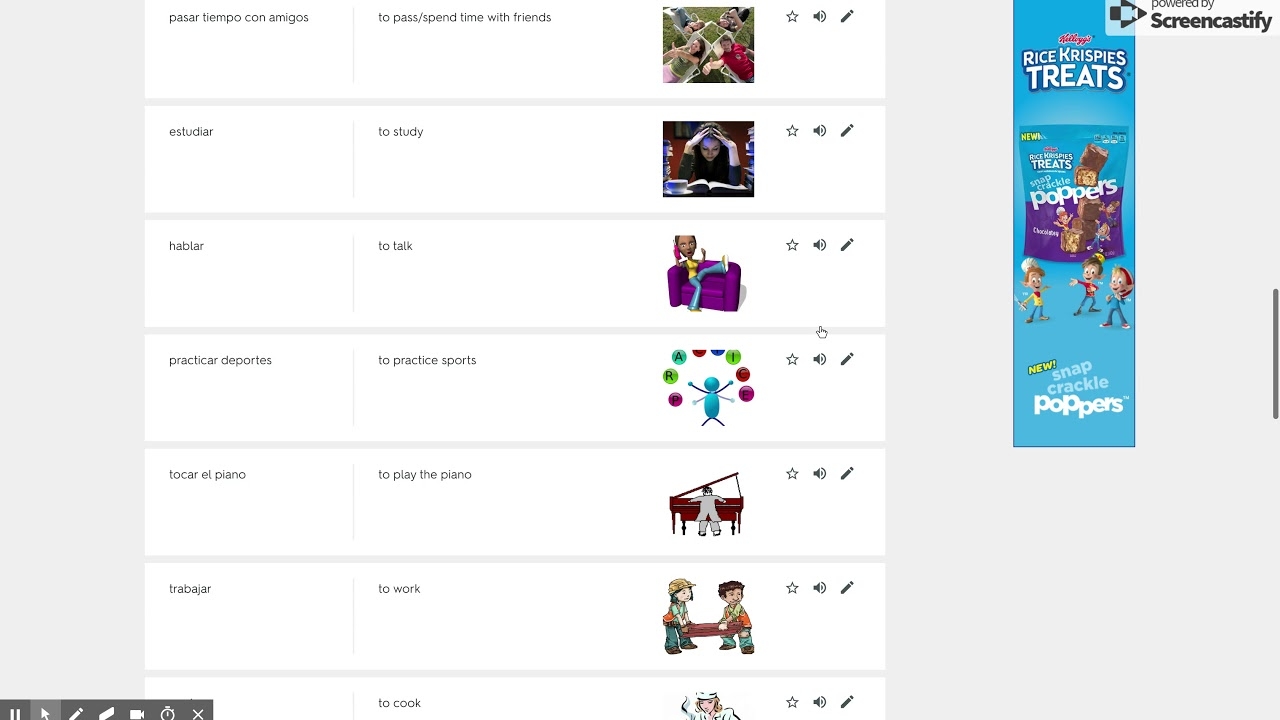Select the 'to practice sports' definition text
Image resolution: width=1280 pixels, height=720 pixels.
point(427,360)
